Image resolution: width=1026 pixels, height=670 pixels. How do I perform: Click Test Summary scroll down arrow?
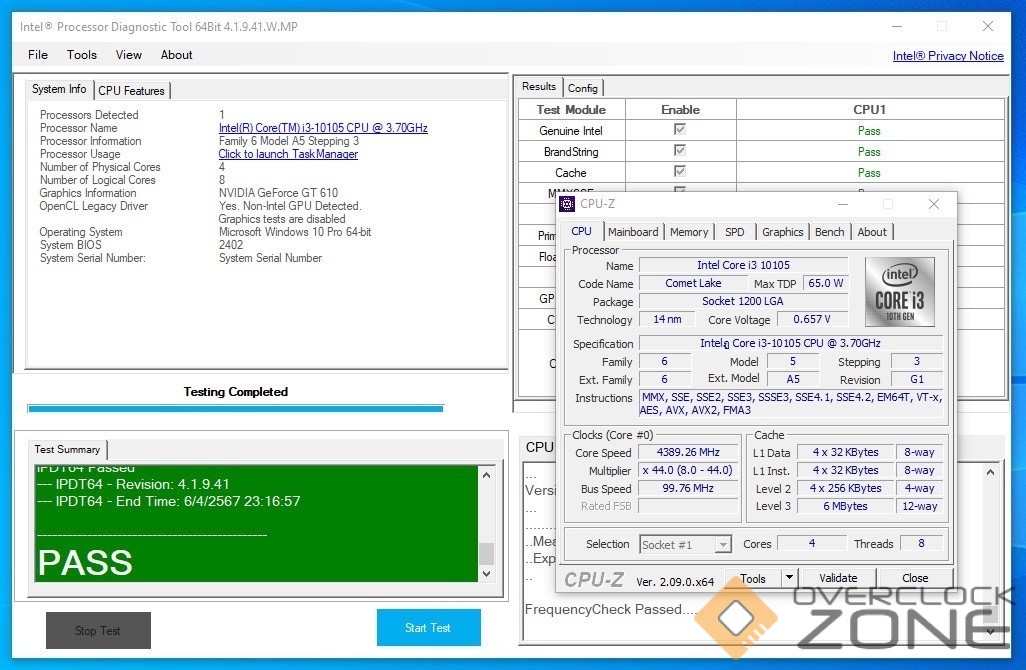(487, 574)
